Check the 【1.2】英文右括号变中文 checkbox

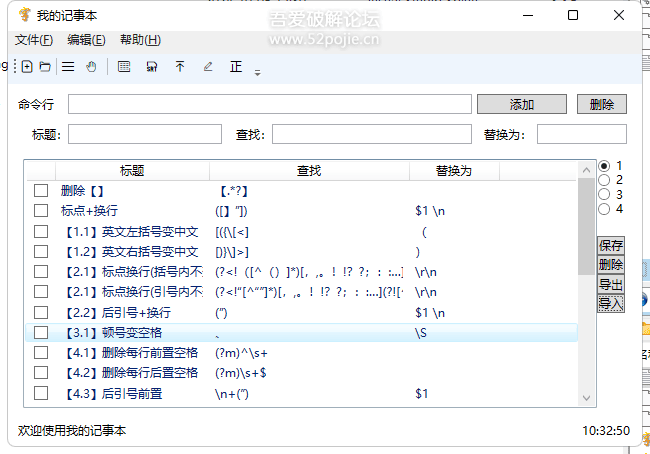point(41,252)
